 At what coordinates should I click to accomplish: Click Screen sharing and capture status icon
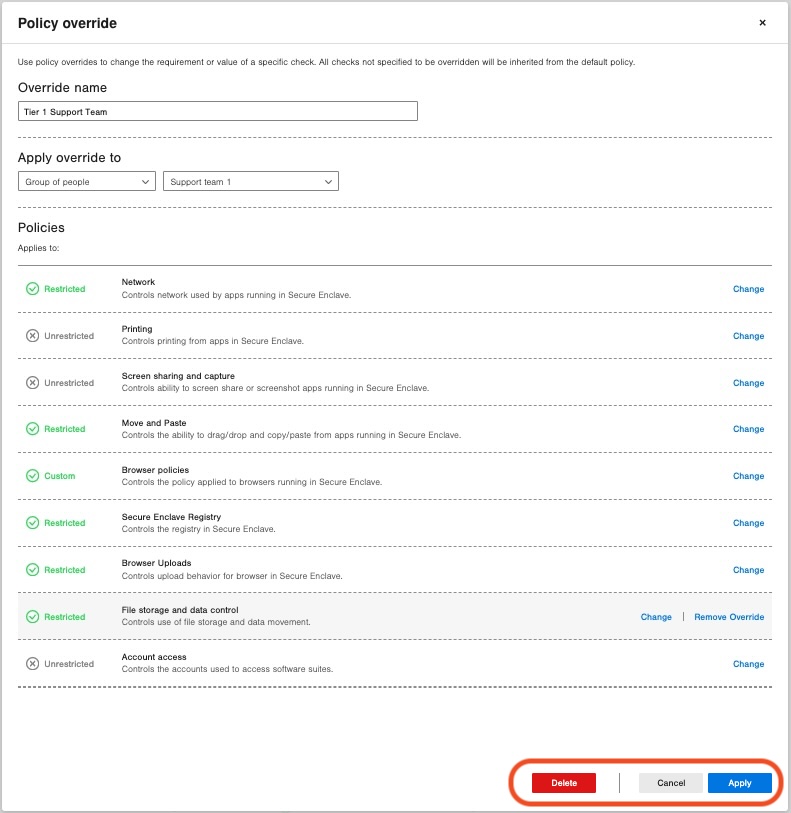pyautogui.click(x=33, y=383)
